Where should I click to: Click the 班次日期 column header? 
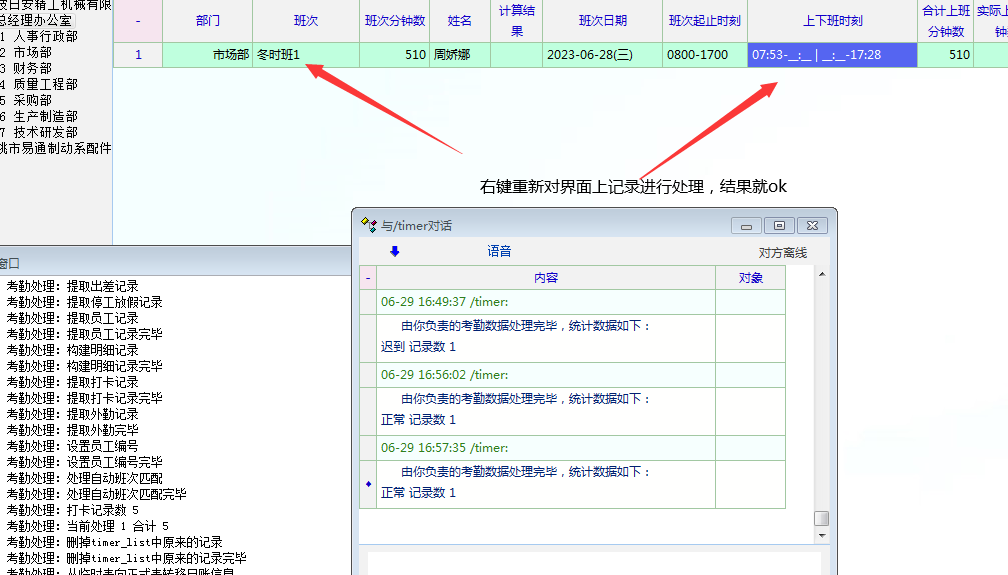pyautogui.click(x=602, y=21)
